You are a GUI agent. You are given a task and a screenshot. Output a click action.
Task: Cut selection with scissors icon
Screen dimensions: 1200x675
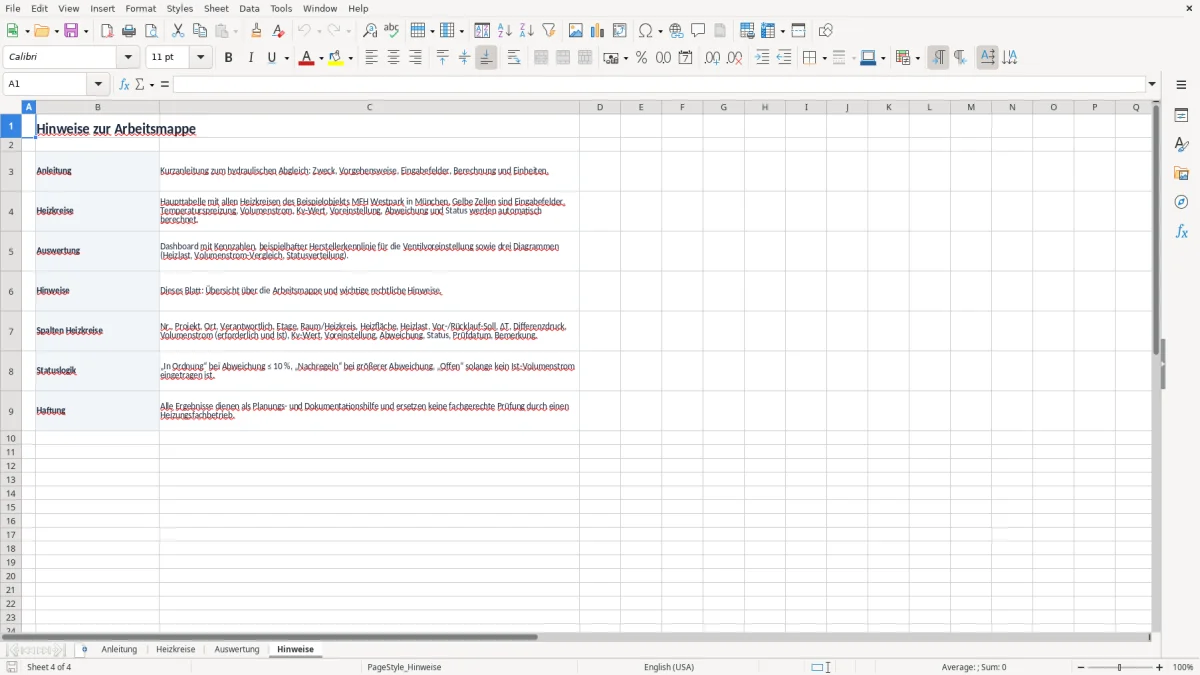178,31
